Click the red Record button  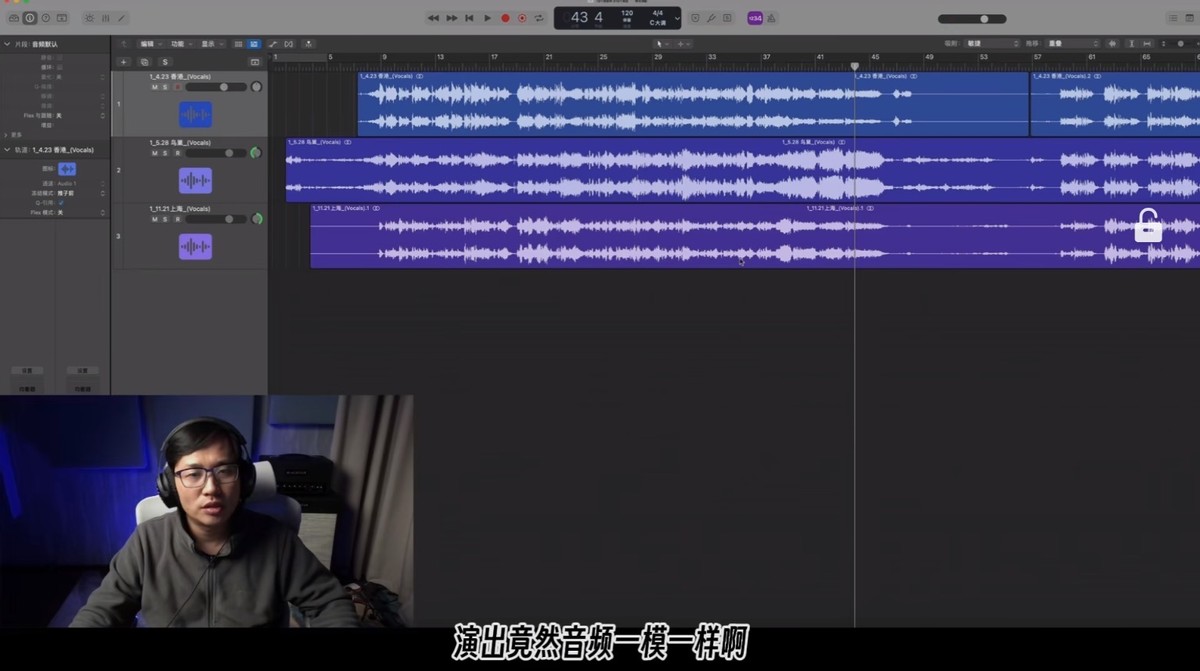(505, 18)
